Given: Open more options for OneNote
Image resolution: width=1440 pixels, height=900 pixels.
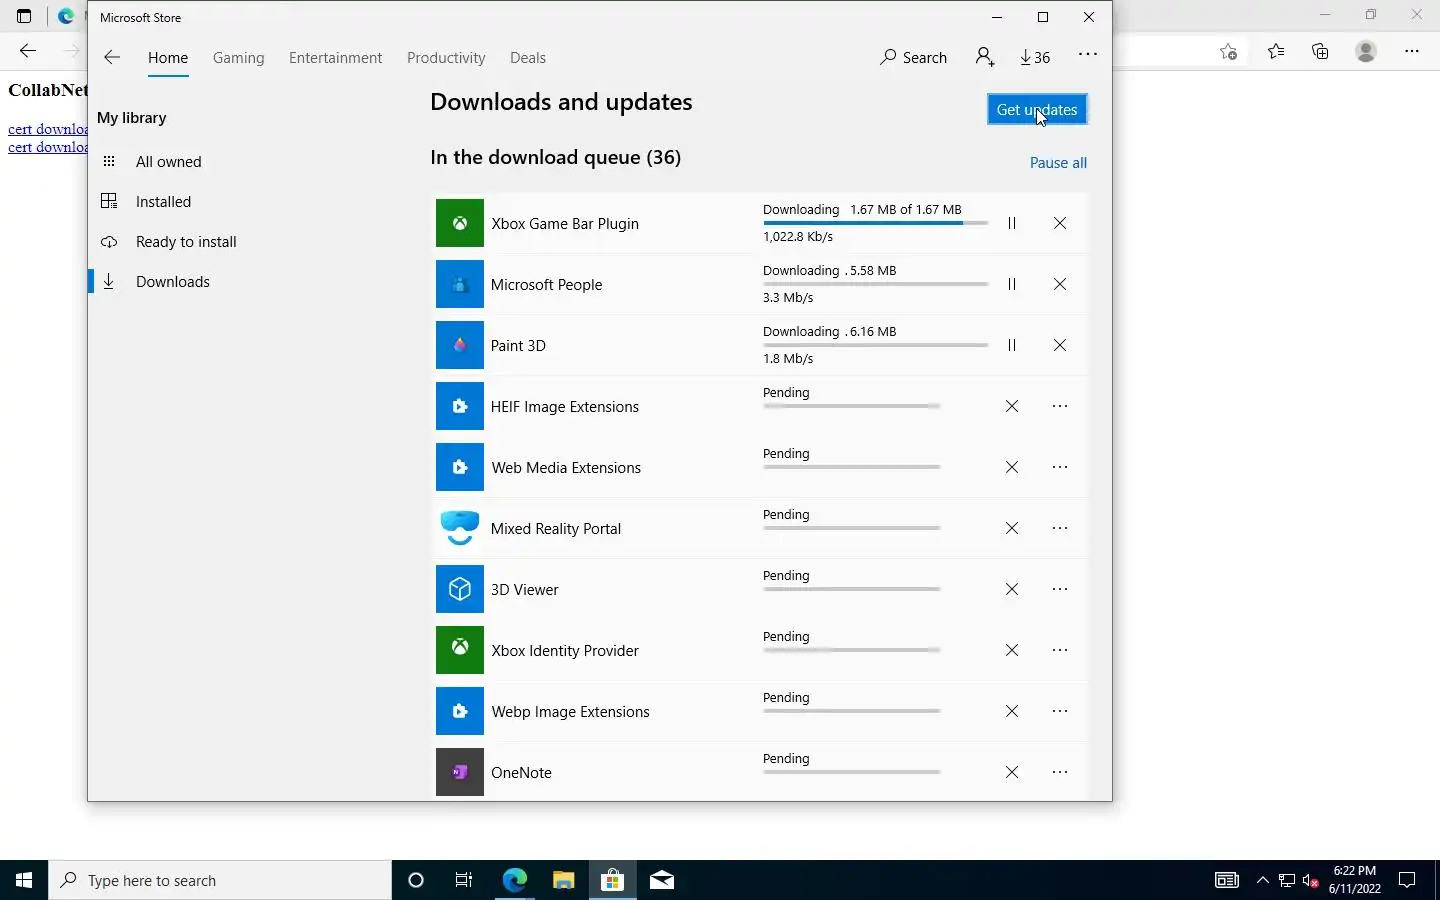Looking at the screenshot, I should 1060,773.
